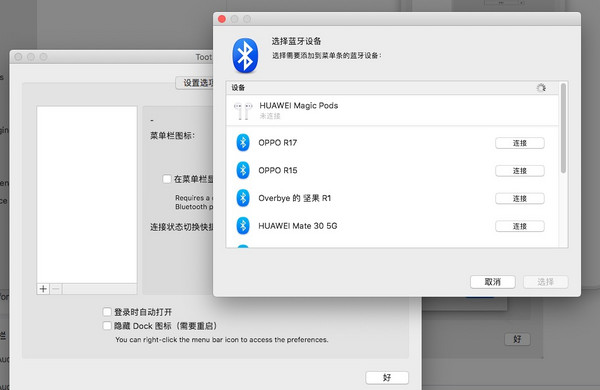Image resolution: width=600 pixels, height=390 pixels.
Task: Add a device with the plus button
Action: click(43, 289)
